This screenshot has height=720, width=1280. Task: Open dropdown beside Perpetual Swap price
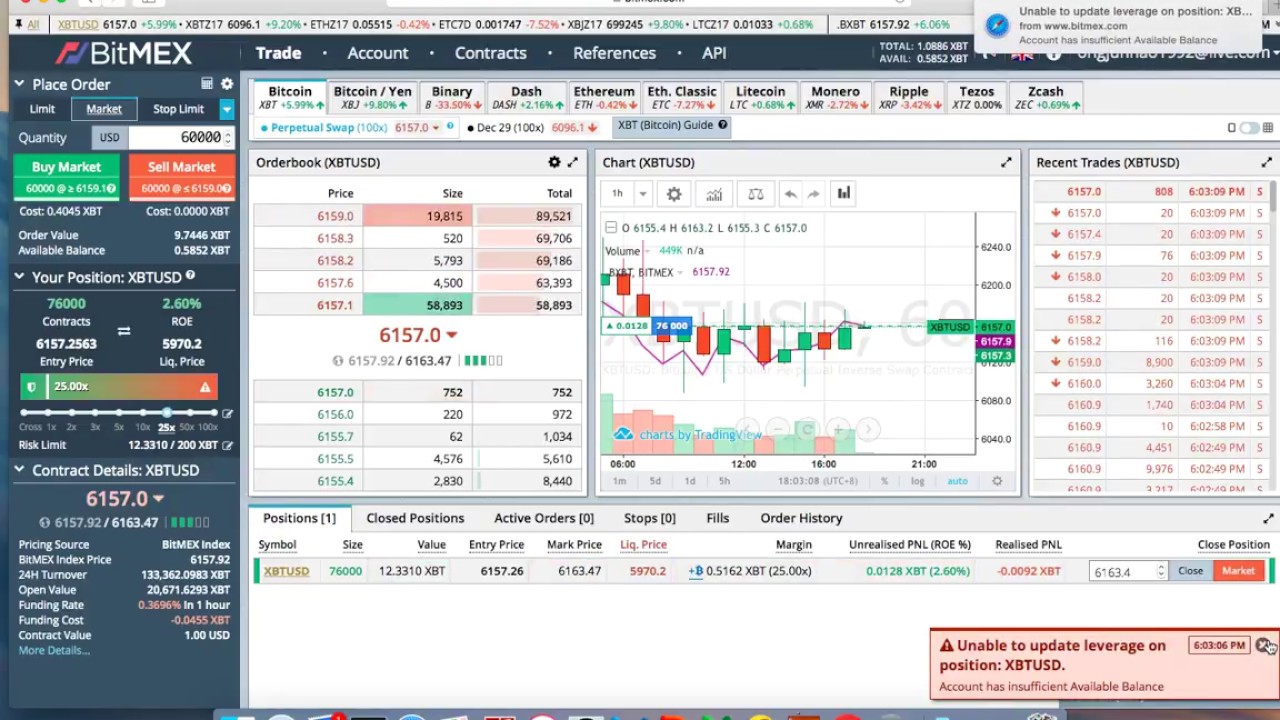pos(436,127)
